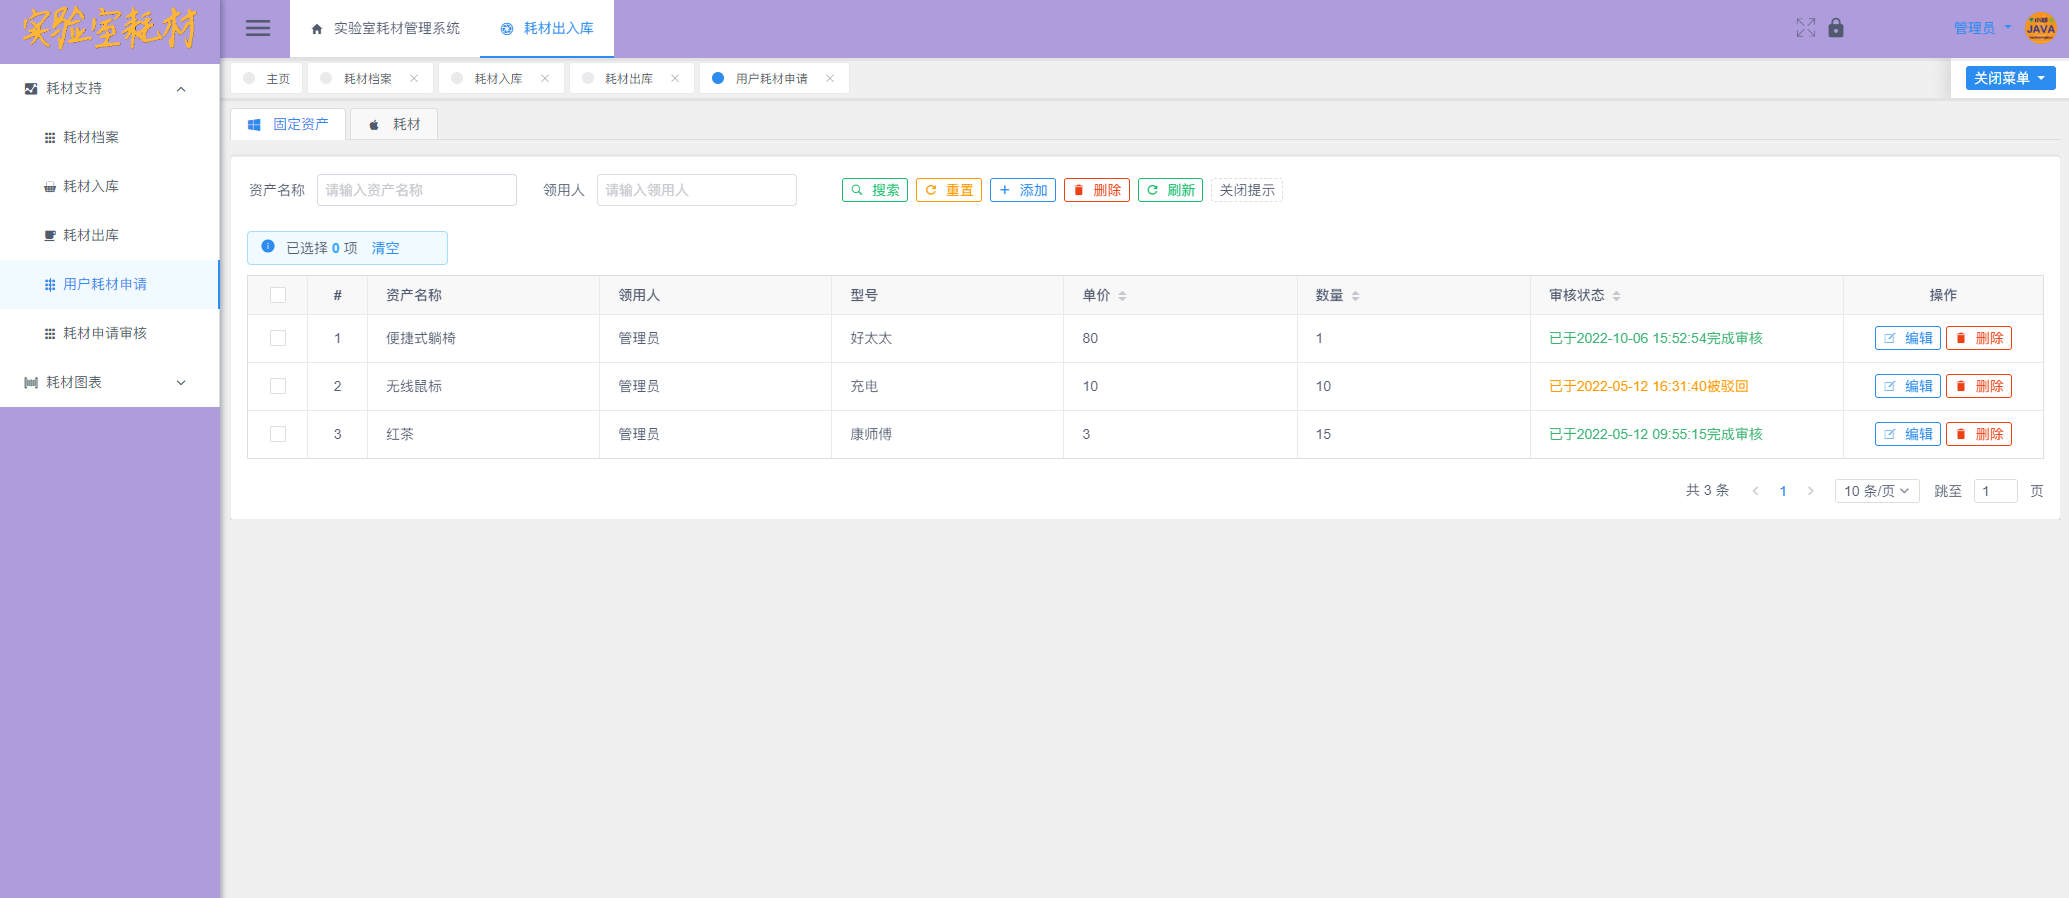The height and width of the screenshot is (898, 2069).
Task: Open the JAVA user avatar
Action: point(2040,28)
